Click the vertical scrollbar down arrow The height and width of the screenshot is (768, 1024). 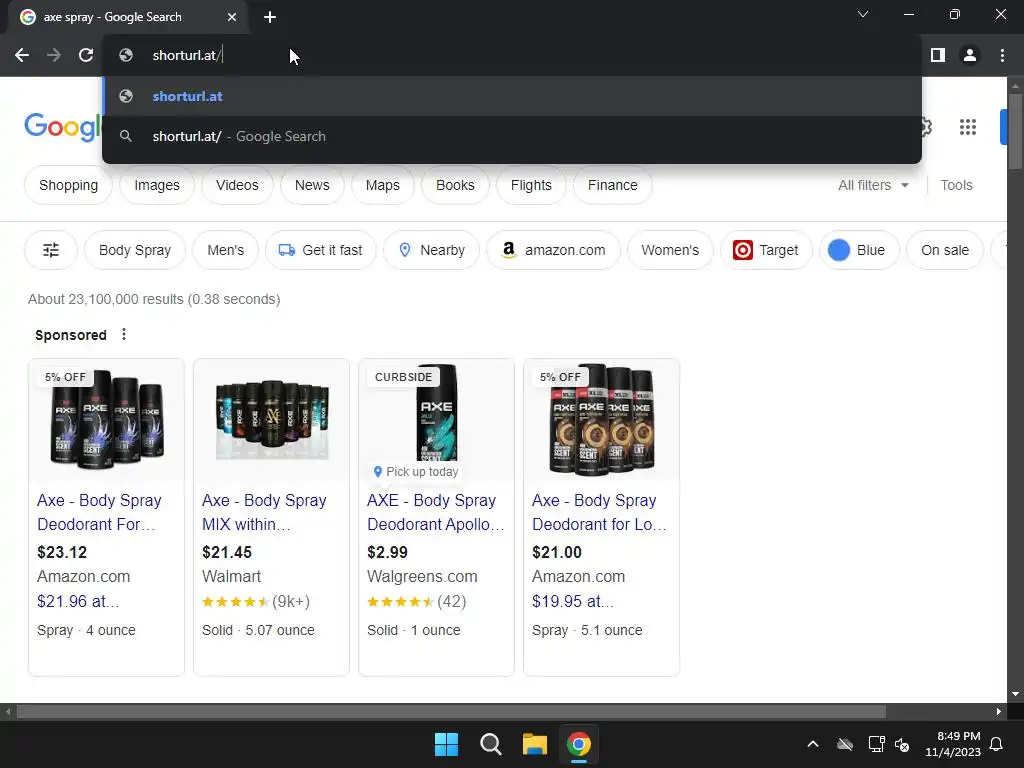coord(1015,694)
